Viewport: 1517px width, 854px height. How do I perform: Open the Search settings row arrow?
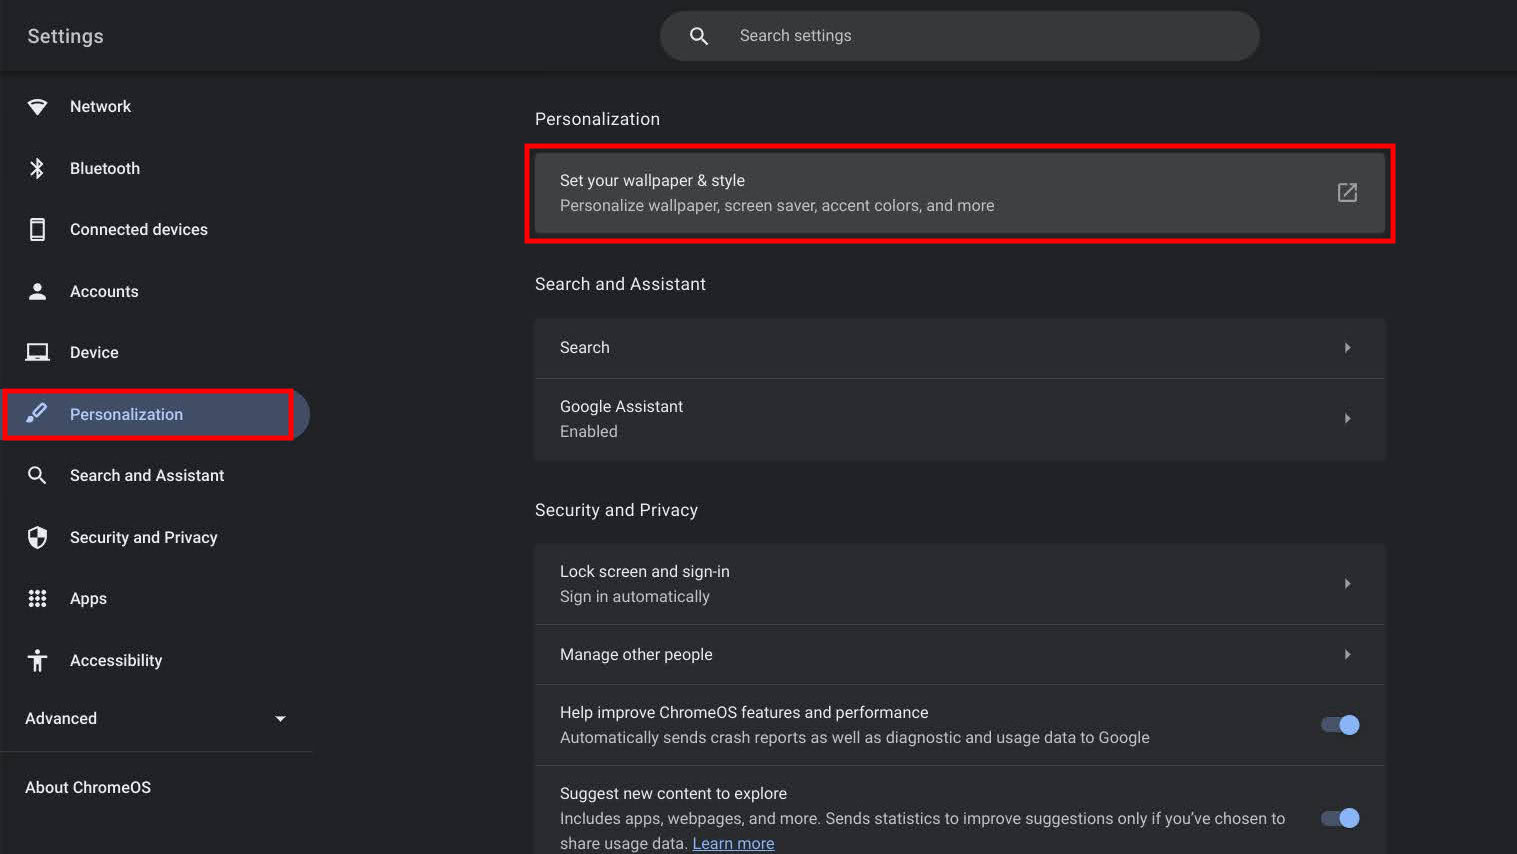[x=1347, y=348]
